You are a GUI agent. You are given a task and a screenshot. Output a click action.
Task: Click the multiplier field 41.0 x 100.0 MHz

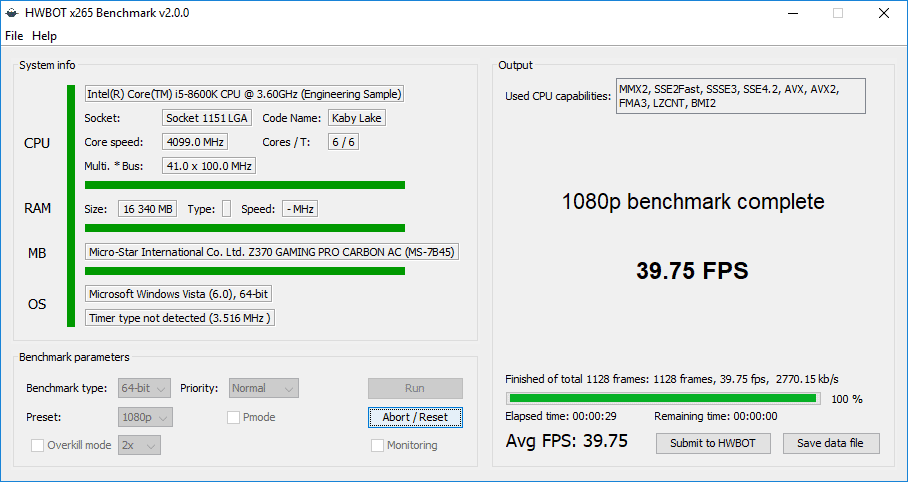209,166
